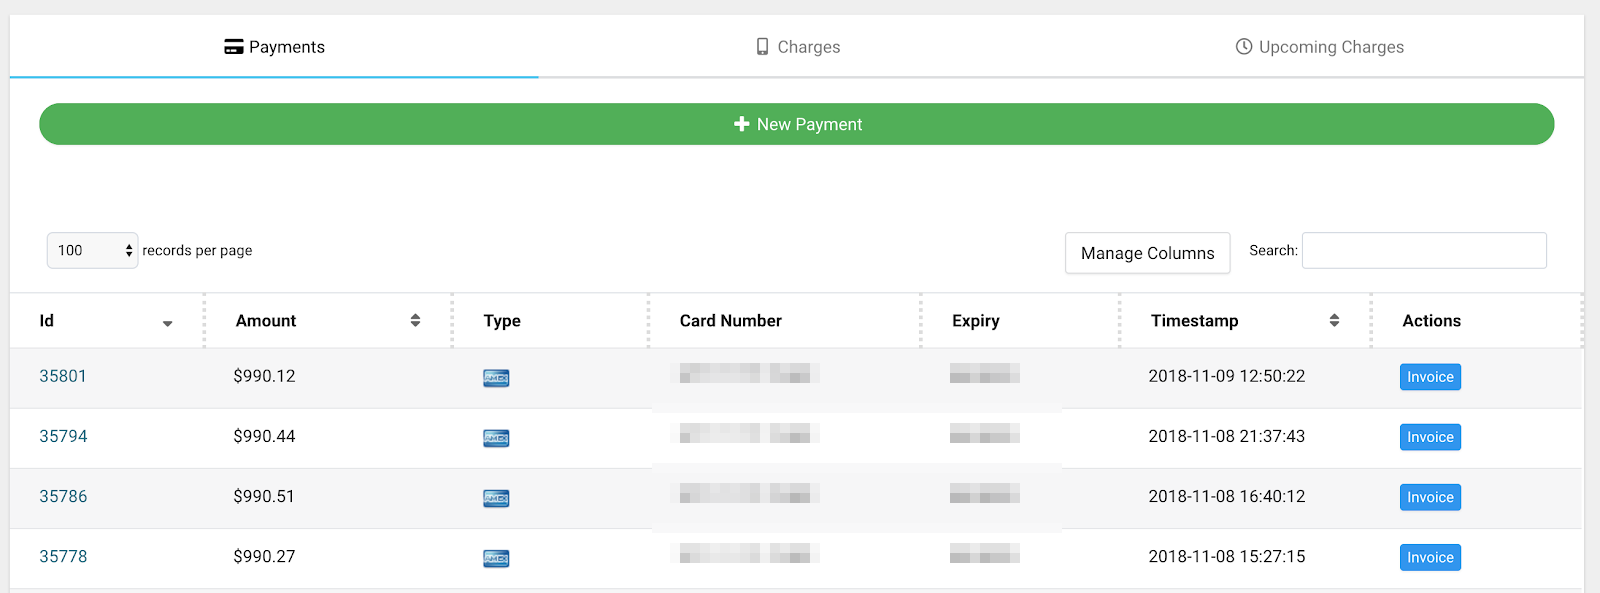
Task: Show Invoice for payment 35778
Action: (1430, 557)
